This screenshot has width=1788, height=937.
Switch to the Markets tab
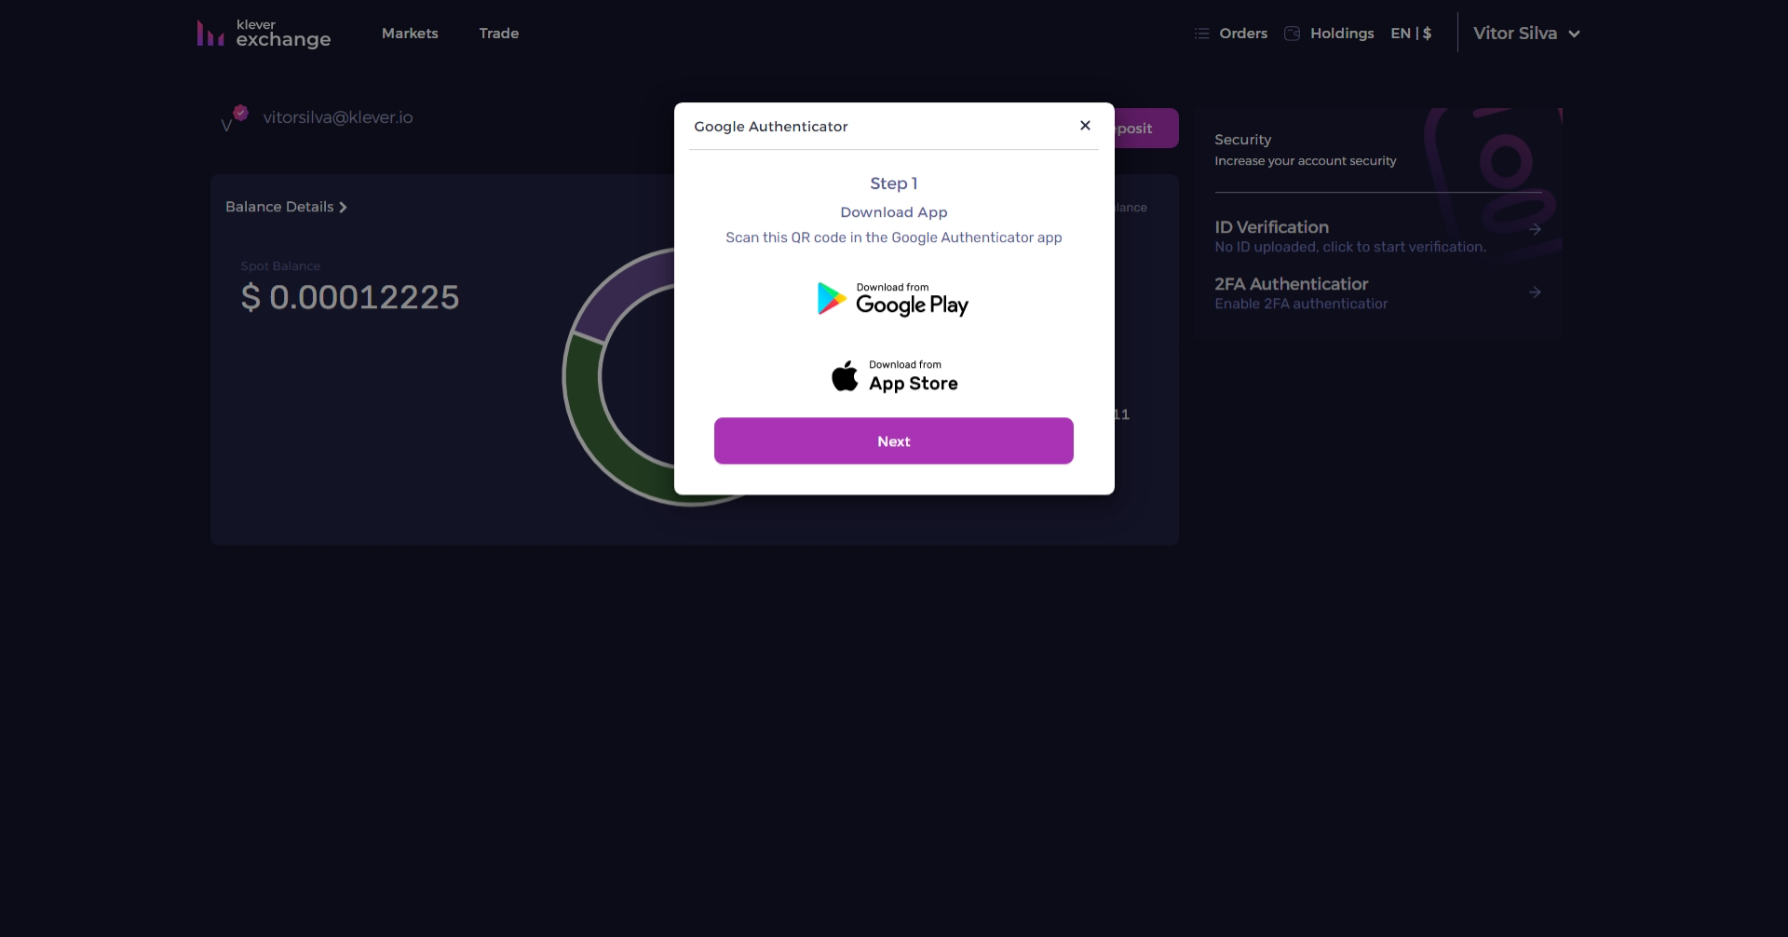coord(409,33)
